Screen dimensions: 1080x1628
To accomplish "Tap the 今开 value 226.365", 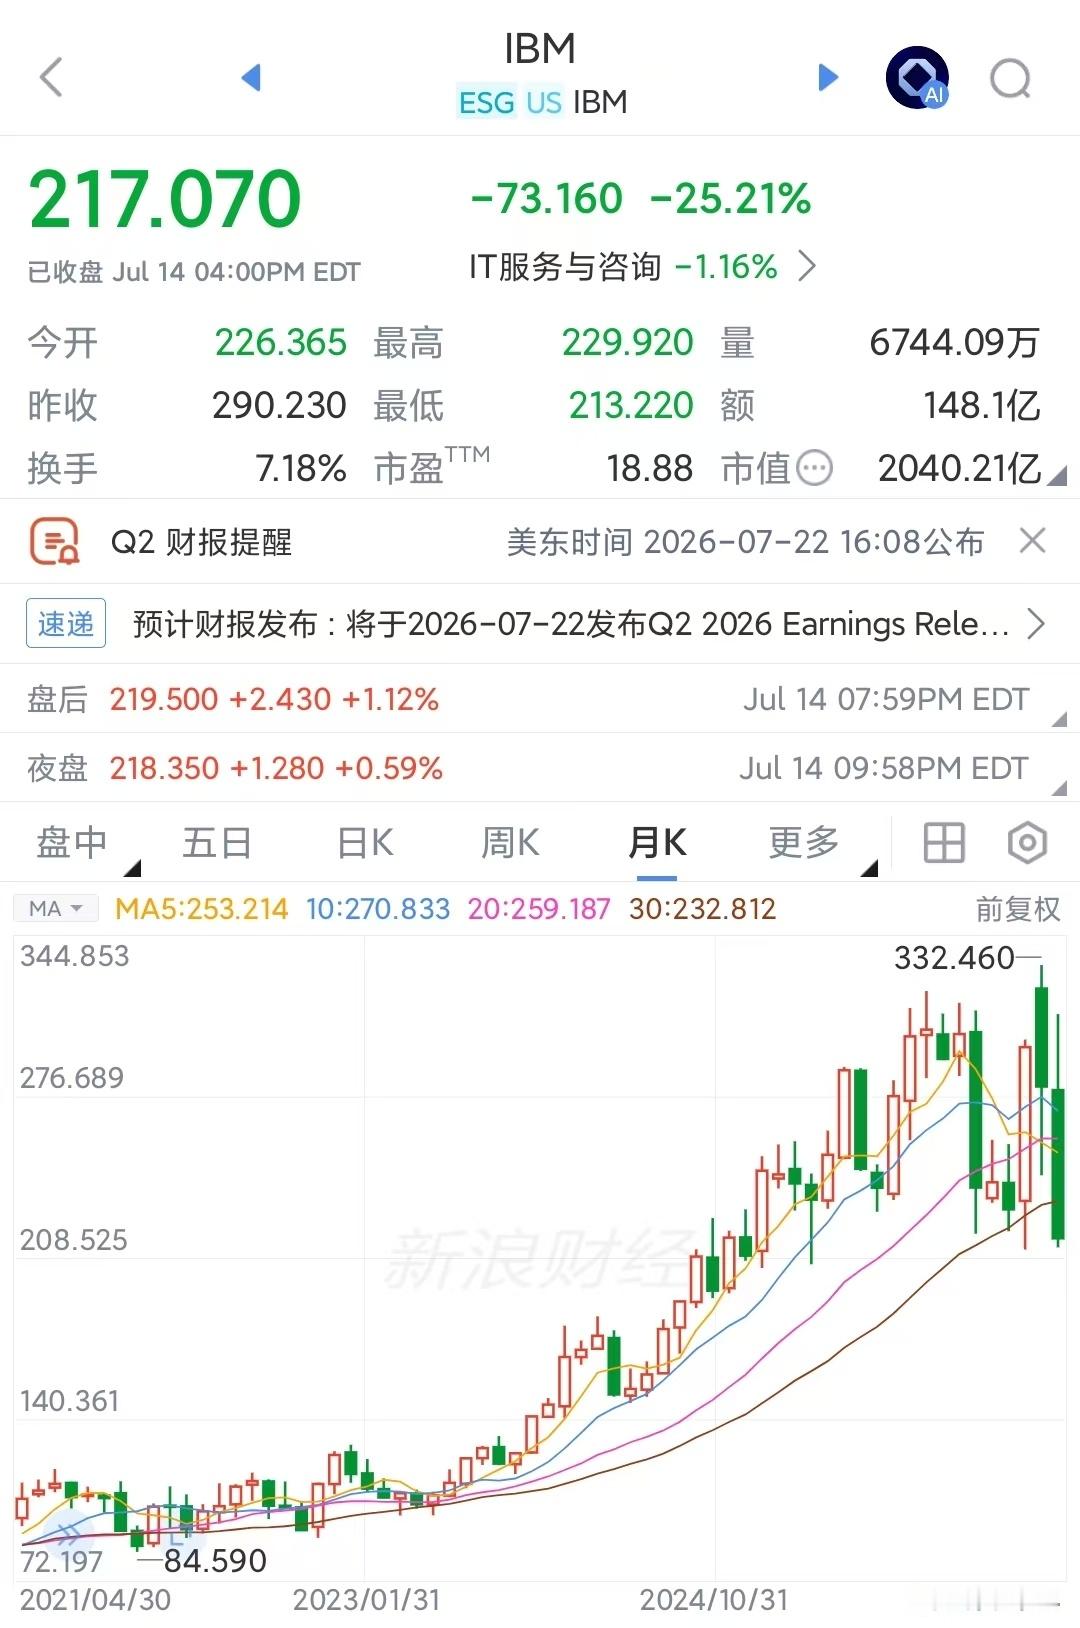I will [x=281, y=343].
